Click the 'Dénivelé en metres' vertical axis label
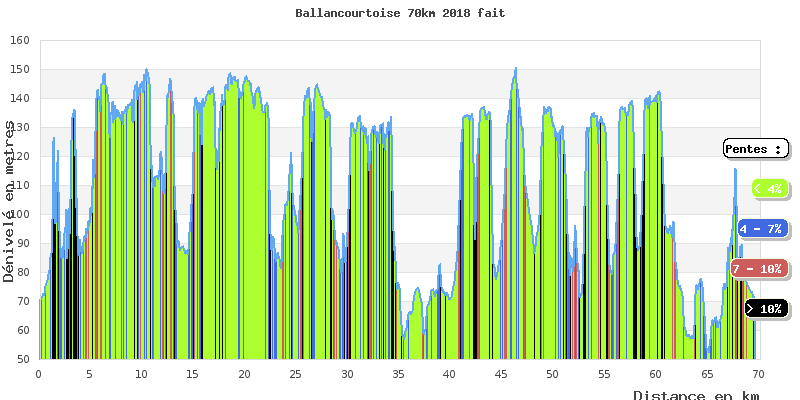This screenshot has width=800, height=400. coord(9,200)
